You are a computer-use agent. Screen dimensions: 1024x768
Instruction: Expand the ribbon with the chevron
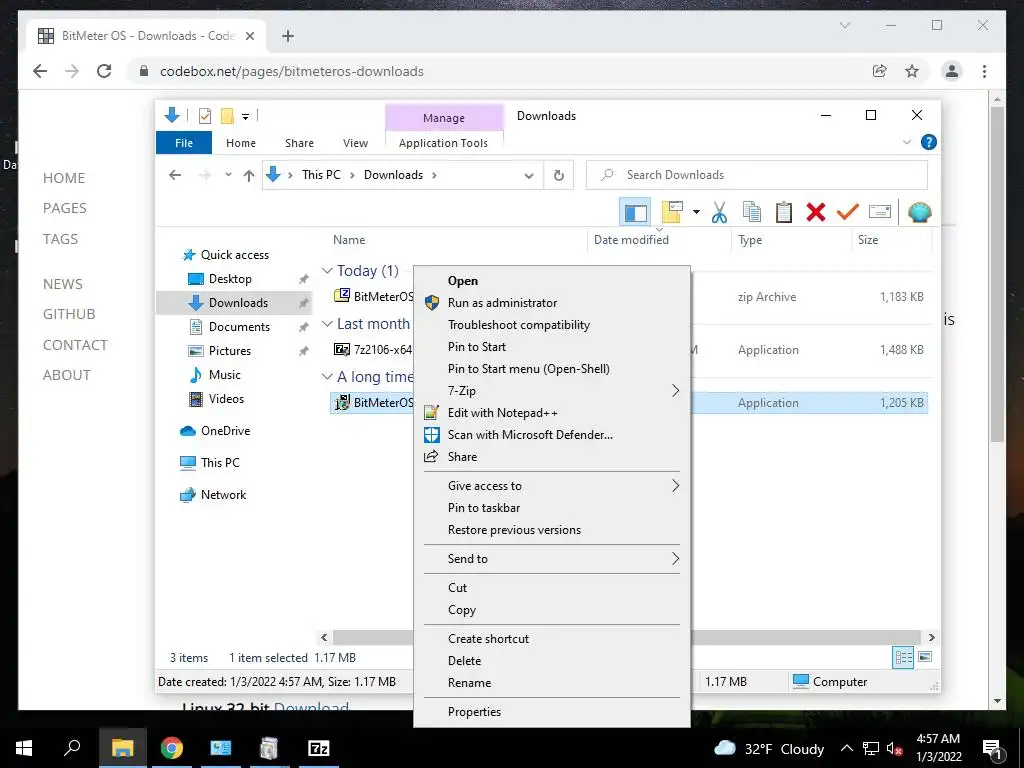[906, 142]
